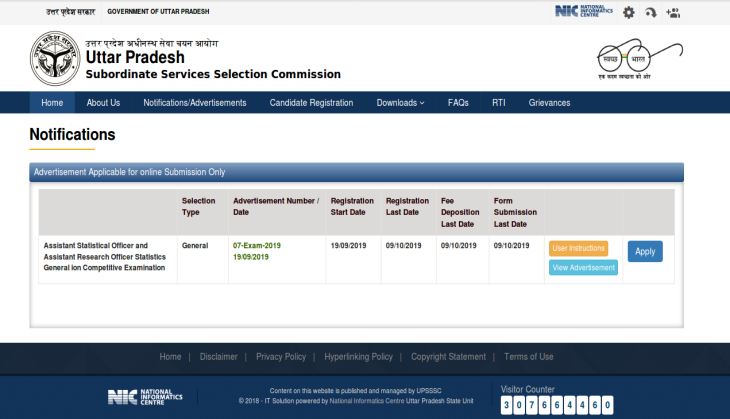Go to Notifications/Advertisements menu
Viewport: 730px width, 419px height.
(x=195, y=102)
